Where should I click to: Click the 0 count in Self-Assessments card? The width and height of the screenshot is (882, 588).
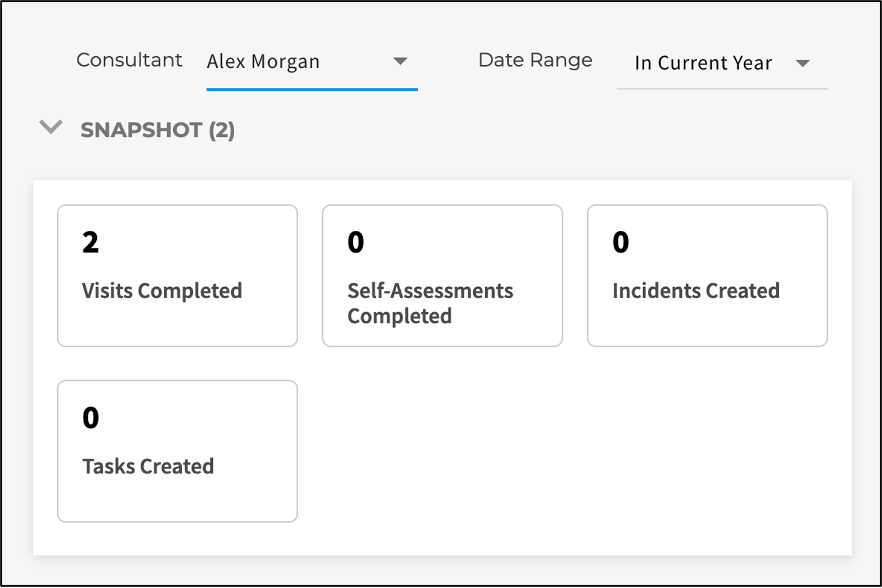tap(356, 243)
